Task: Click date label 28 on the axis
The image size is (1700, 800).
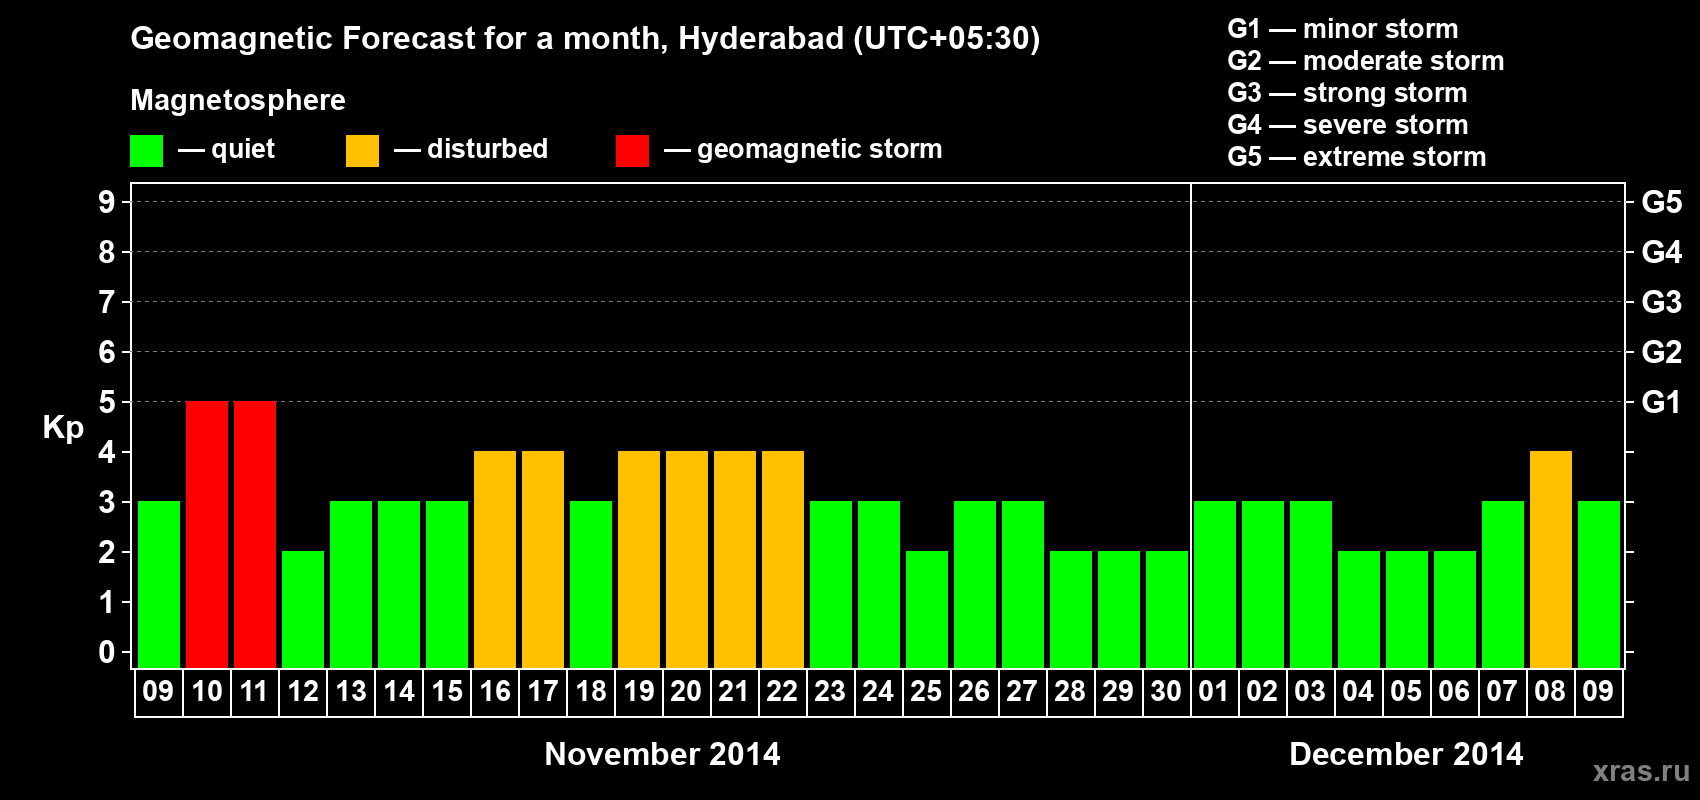Action: click(x=1070, y=692)
